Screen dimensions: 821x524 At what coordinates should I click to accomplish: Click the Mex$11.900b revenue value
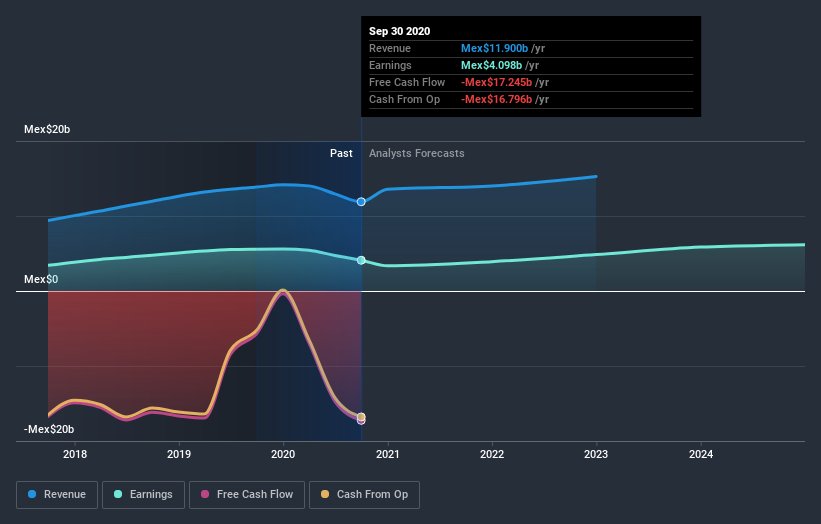pyautogui.click(x=494, y=48)
